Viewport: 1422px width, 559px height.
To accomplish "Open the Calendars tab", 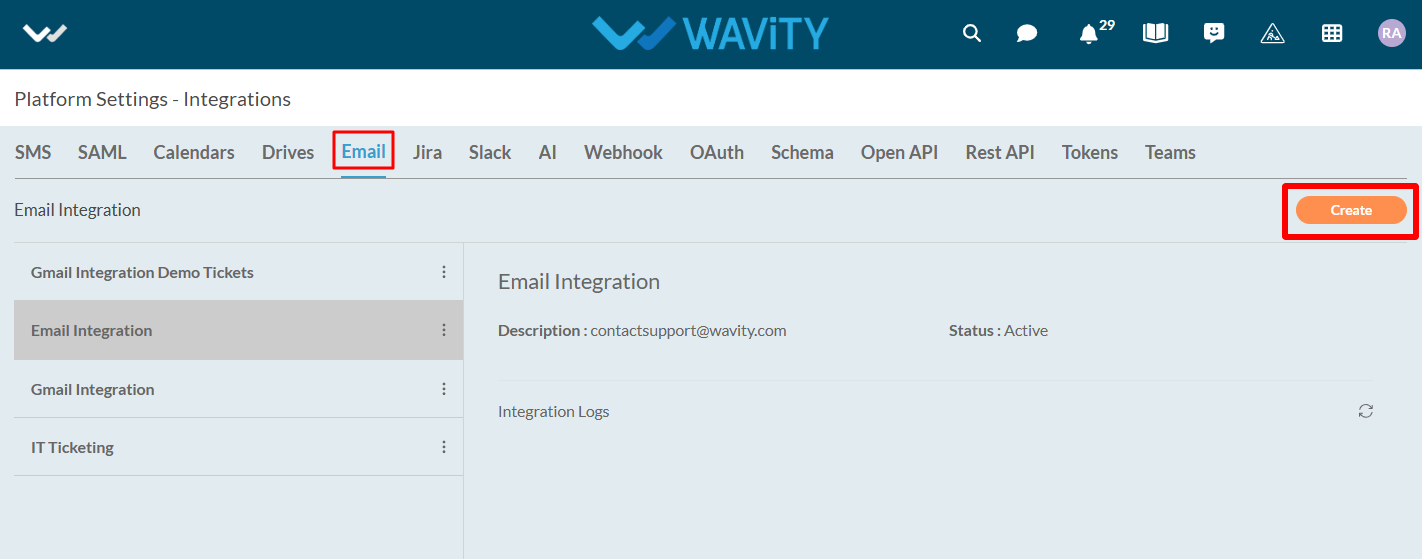I will click(194, 152).
